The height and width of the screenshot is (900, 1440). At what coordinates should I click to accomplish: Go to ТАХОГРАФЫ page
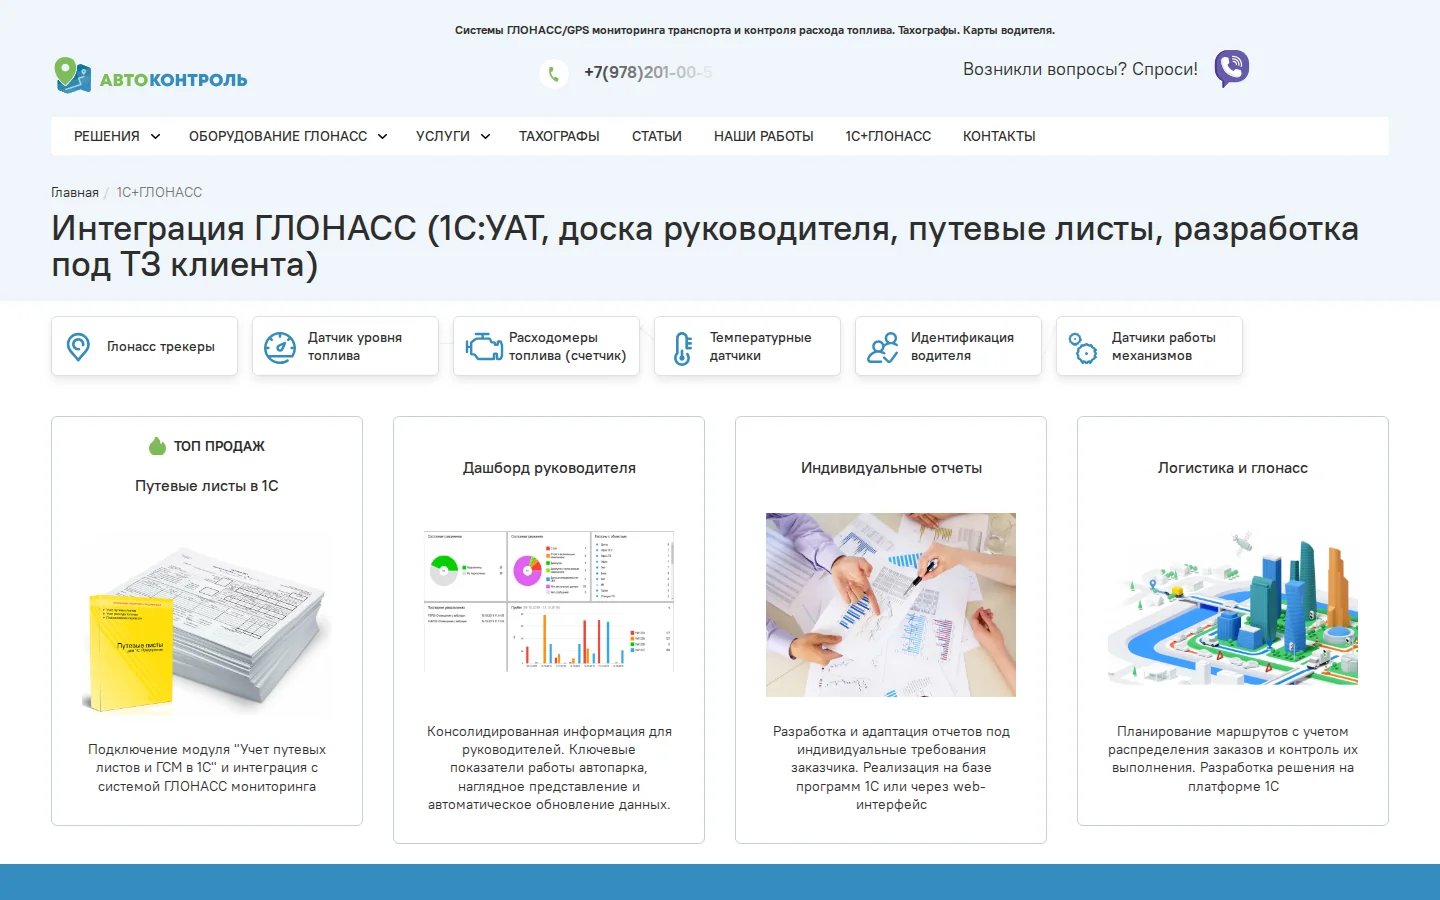point(559,136)
